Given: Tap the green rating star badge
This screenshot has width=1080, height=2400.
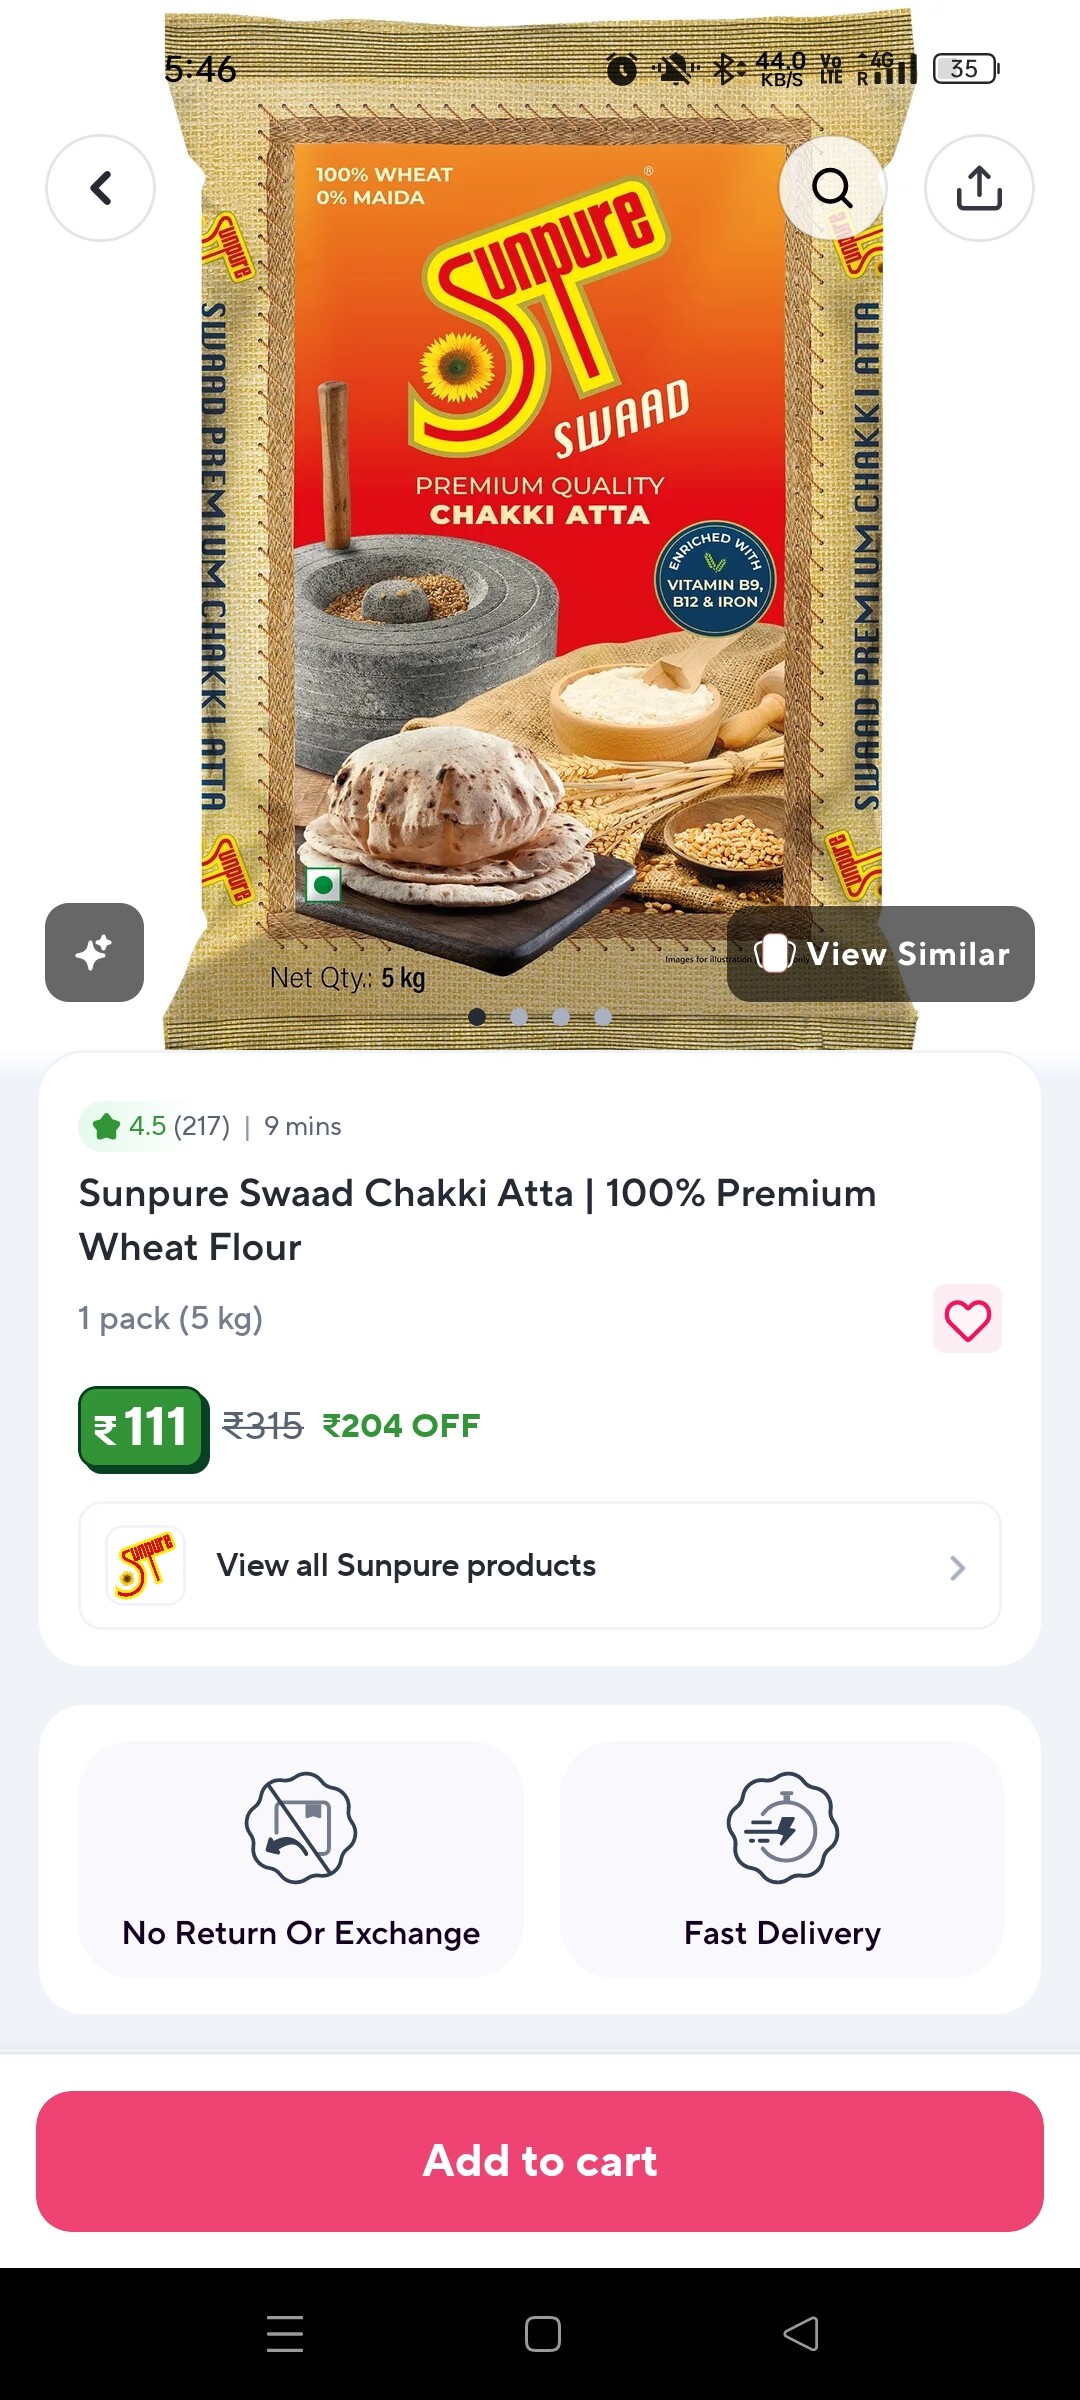Looking at the screenshot, I should click(108, 1127).
